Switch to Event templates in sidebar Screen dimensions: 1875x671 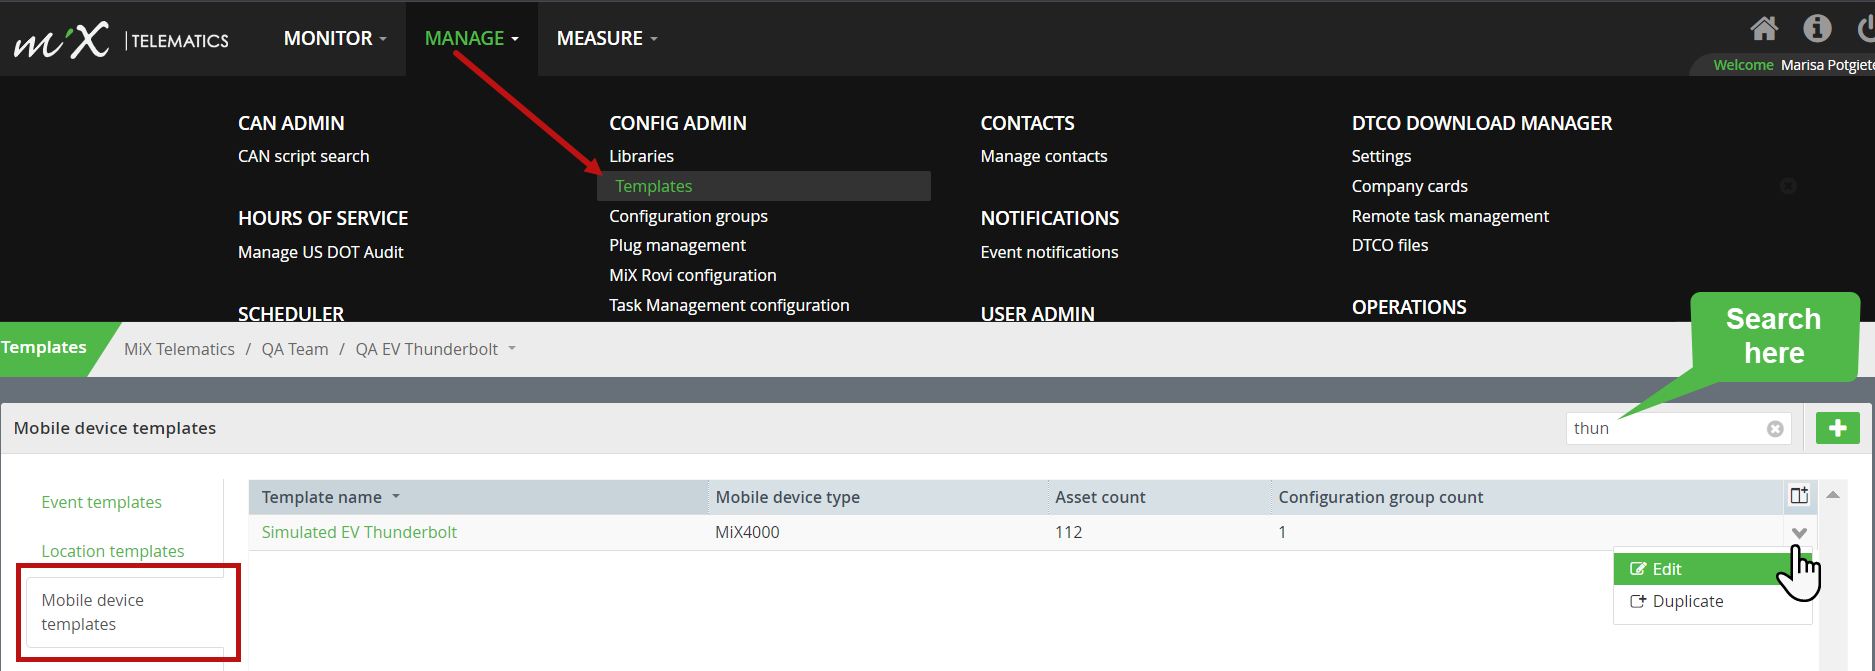coord(101,502)
